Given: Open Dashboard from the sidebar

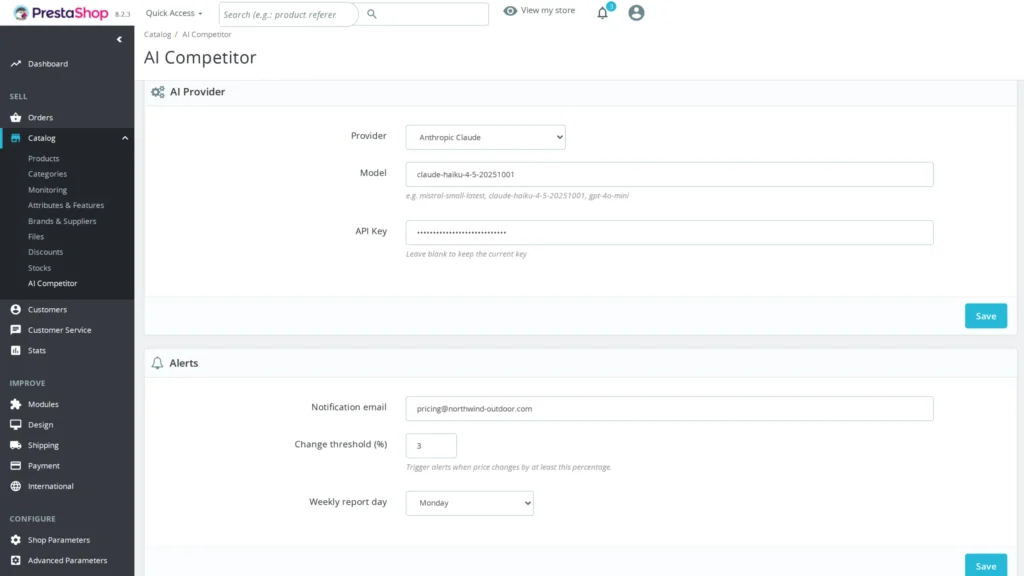Looking at the screenshot, I should coord(48,64).
